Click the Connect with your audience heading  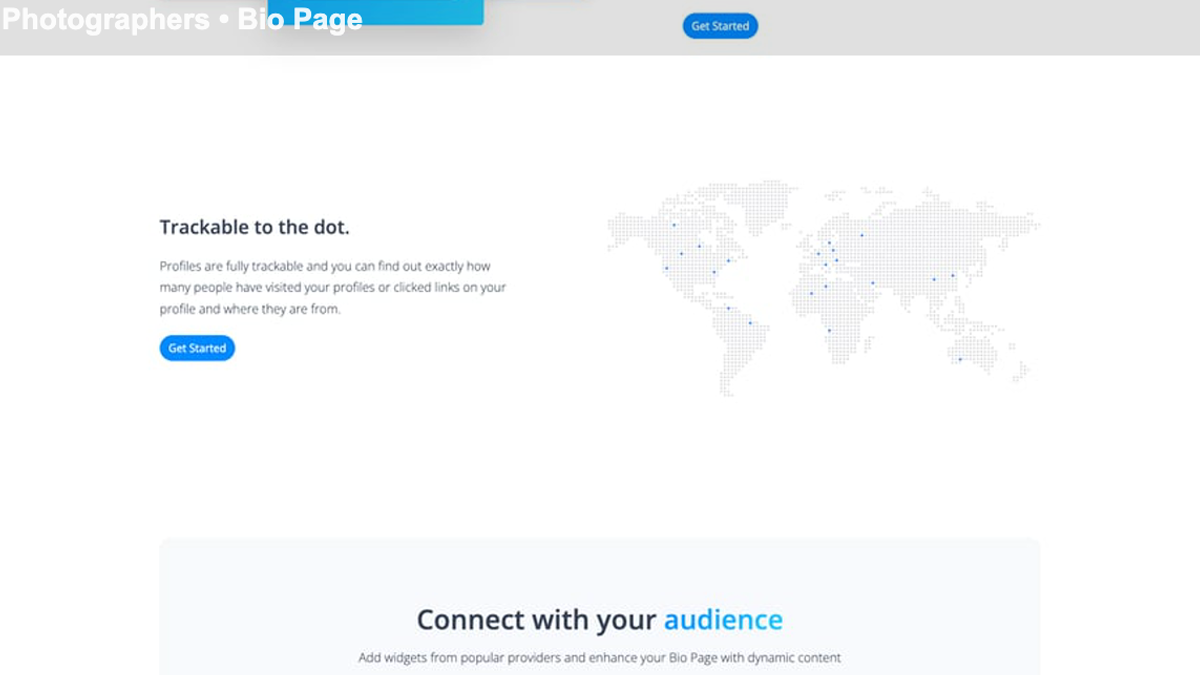600,619
